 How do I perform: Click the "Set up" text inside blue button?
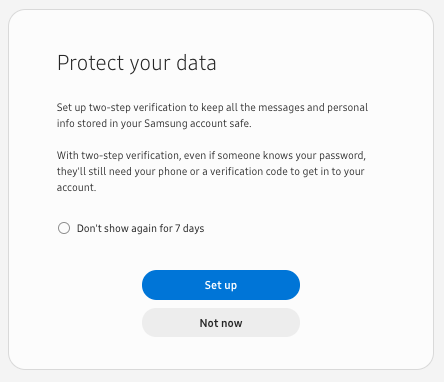click(221, 285)
